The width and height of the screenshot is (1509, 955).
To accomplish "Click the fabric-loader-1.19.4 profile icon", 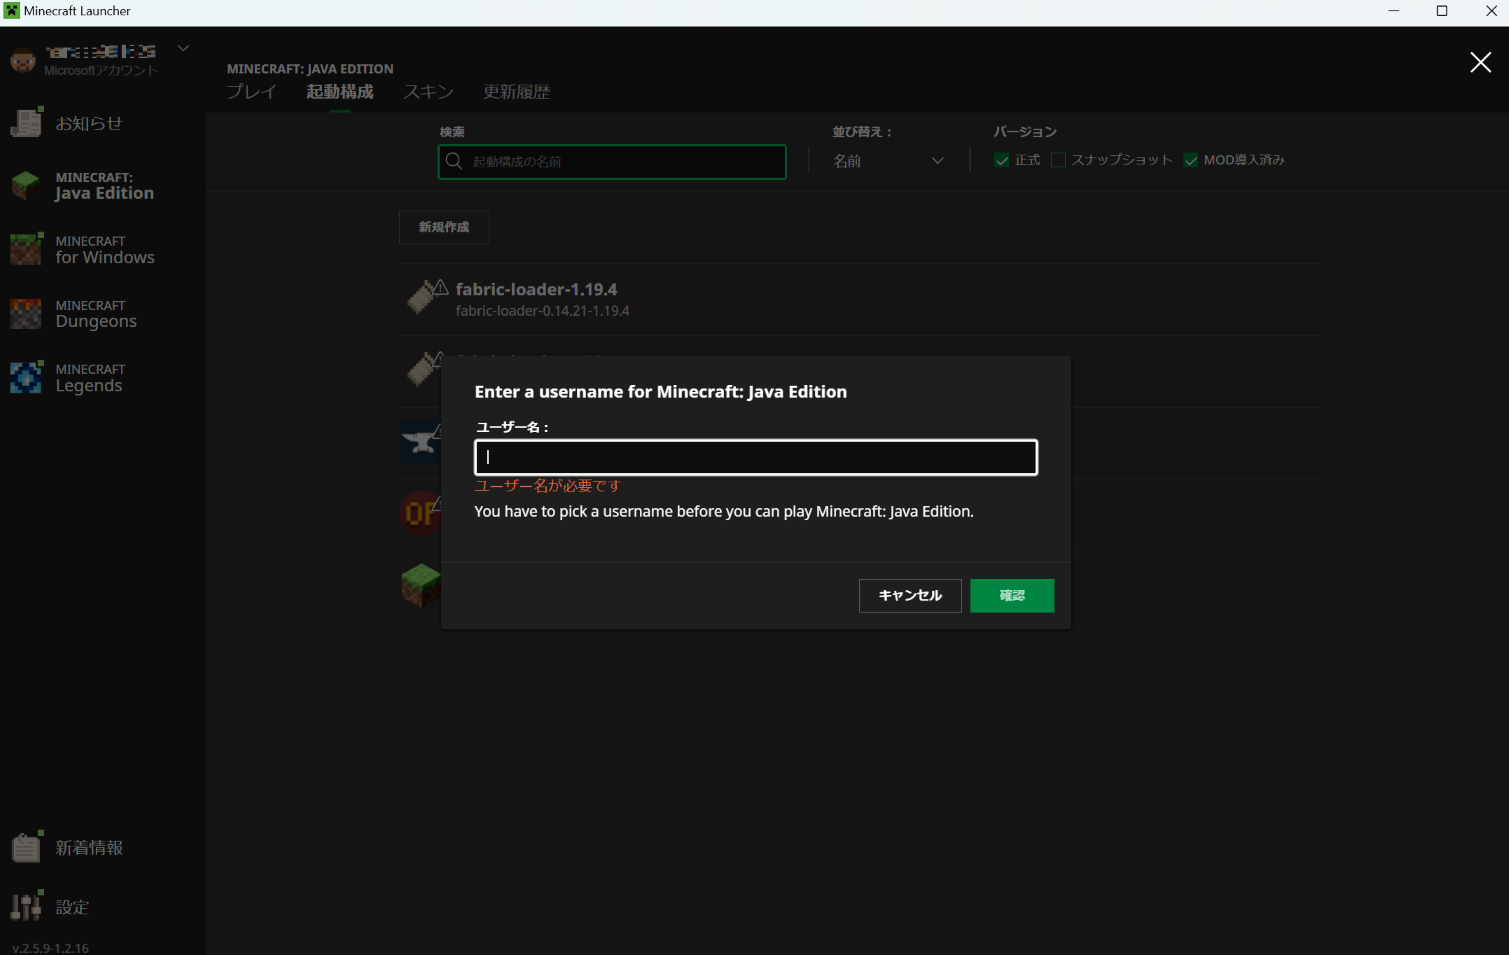I will pos(426,297).
